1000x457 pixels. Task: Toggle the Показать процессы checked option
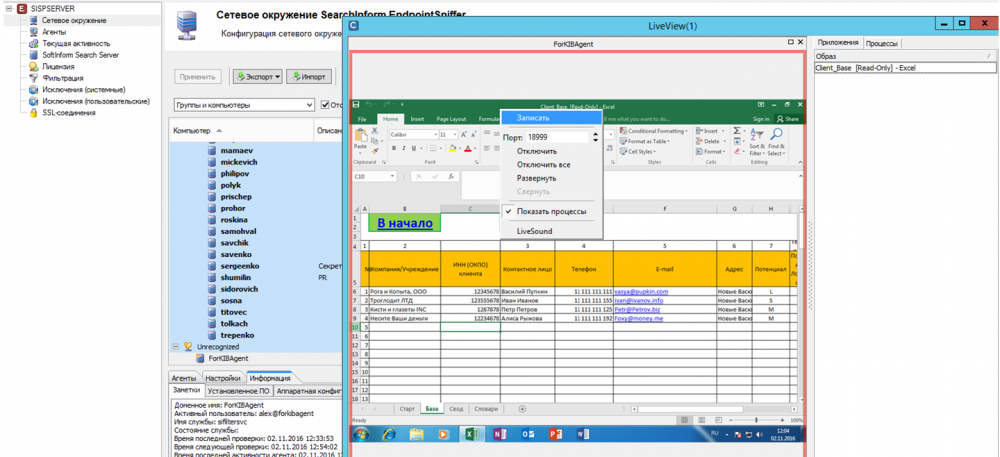[x=551, y=212]
